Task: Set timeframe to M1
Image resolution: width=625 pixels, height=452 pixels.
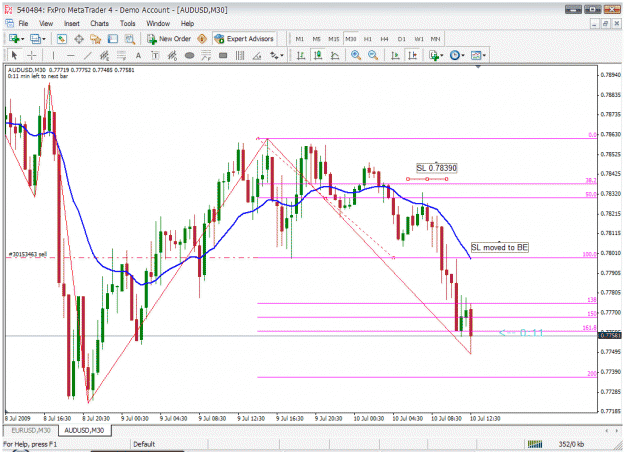Action: (x=299, y=39)
